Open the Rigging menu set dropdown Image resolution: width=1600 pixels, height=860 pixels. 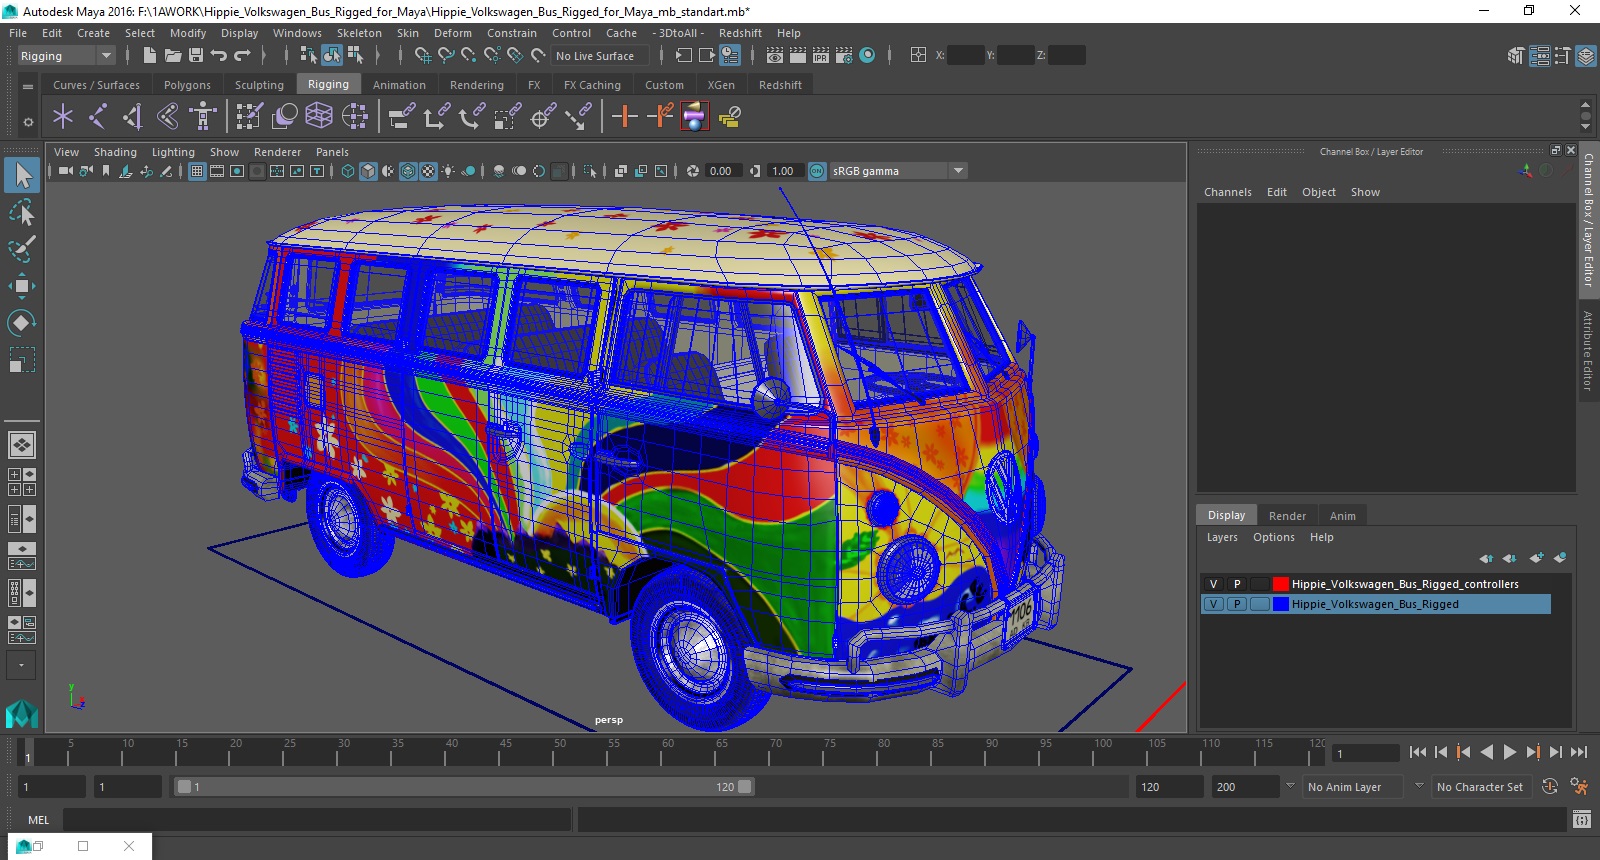[66, 56]
